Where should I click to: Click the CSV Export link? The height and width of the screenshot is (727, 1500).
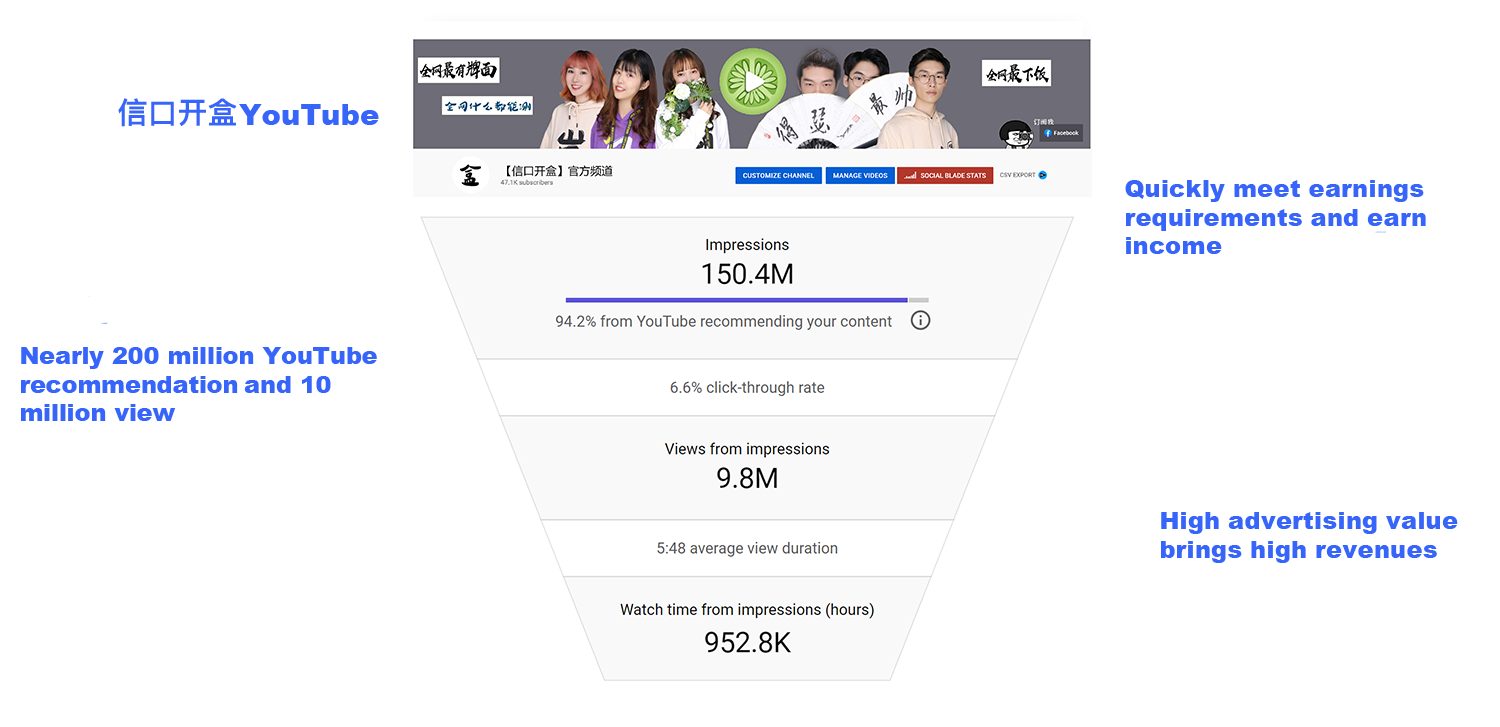pos(1017,175)
